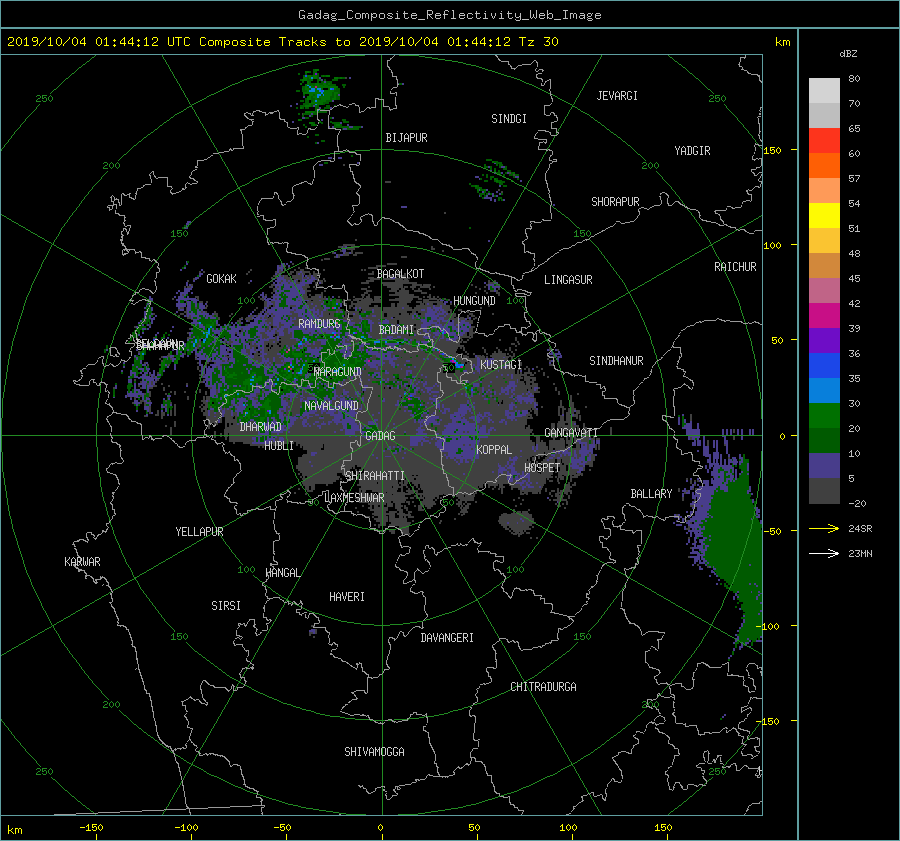Click the KUSTAGI city label
The height and width of the screenshot is (841, 900).
pos(501,365)
